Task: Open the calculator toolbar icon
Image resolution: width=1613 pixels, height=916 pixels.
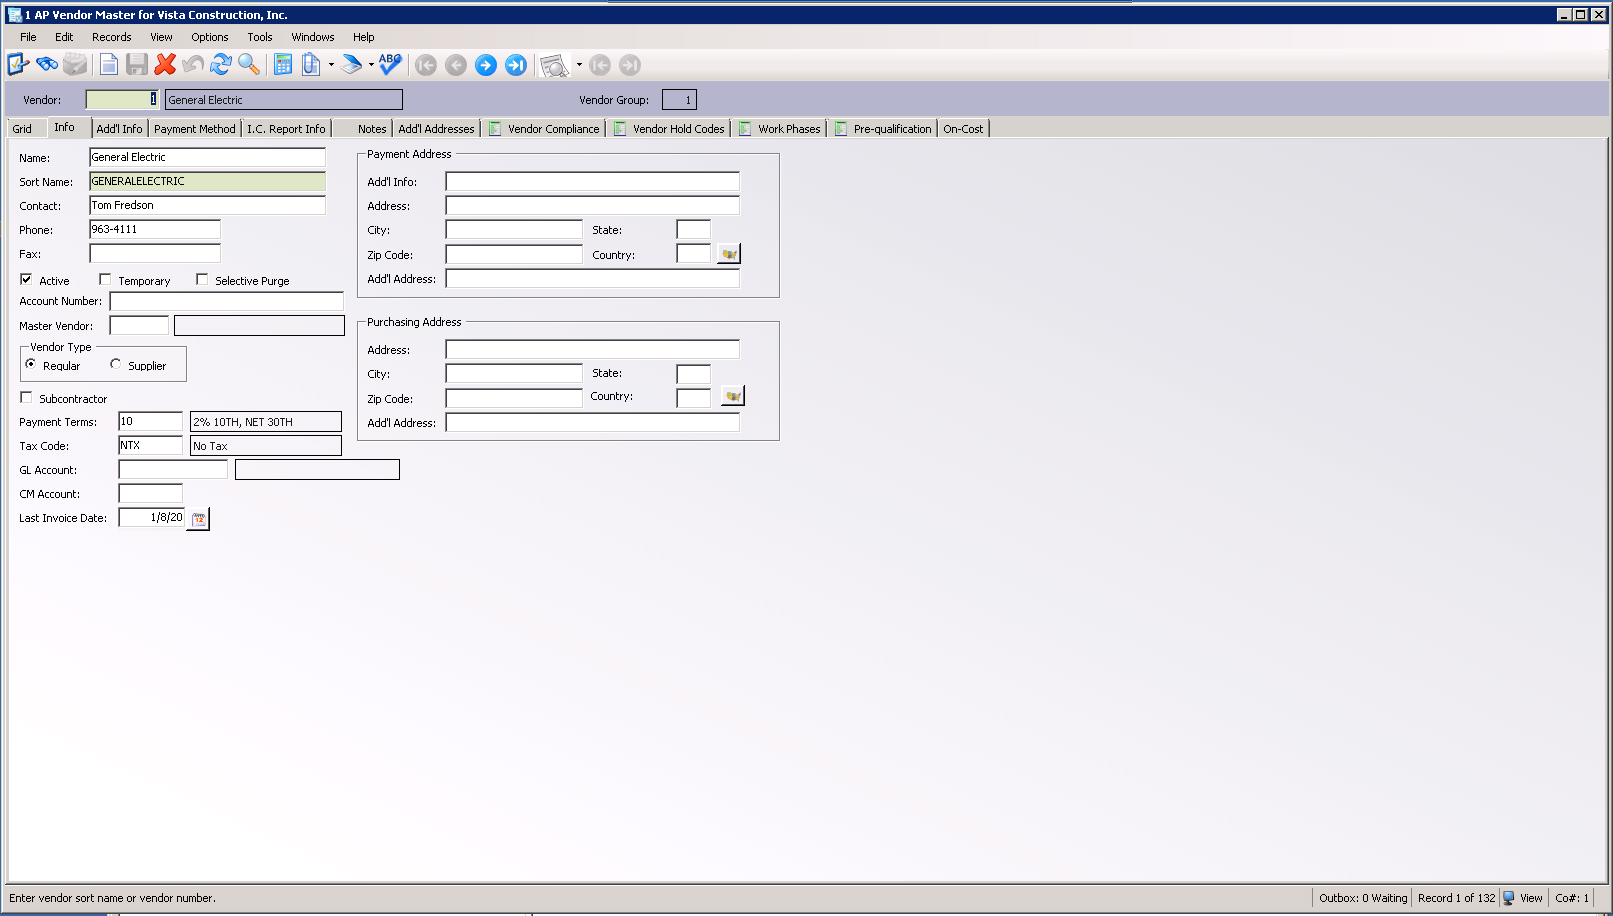Action: pyautogui.click(x=283, y=65)
